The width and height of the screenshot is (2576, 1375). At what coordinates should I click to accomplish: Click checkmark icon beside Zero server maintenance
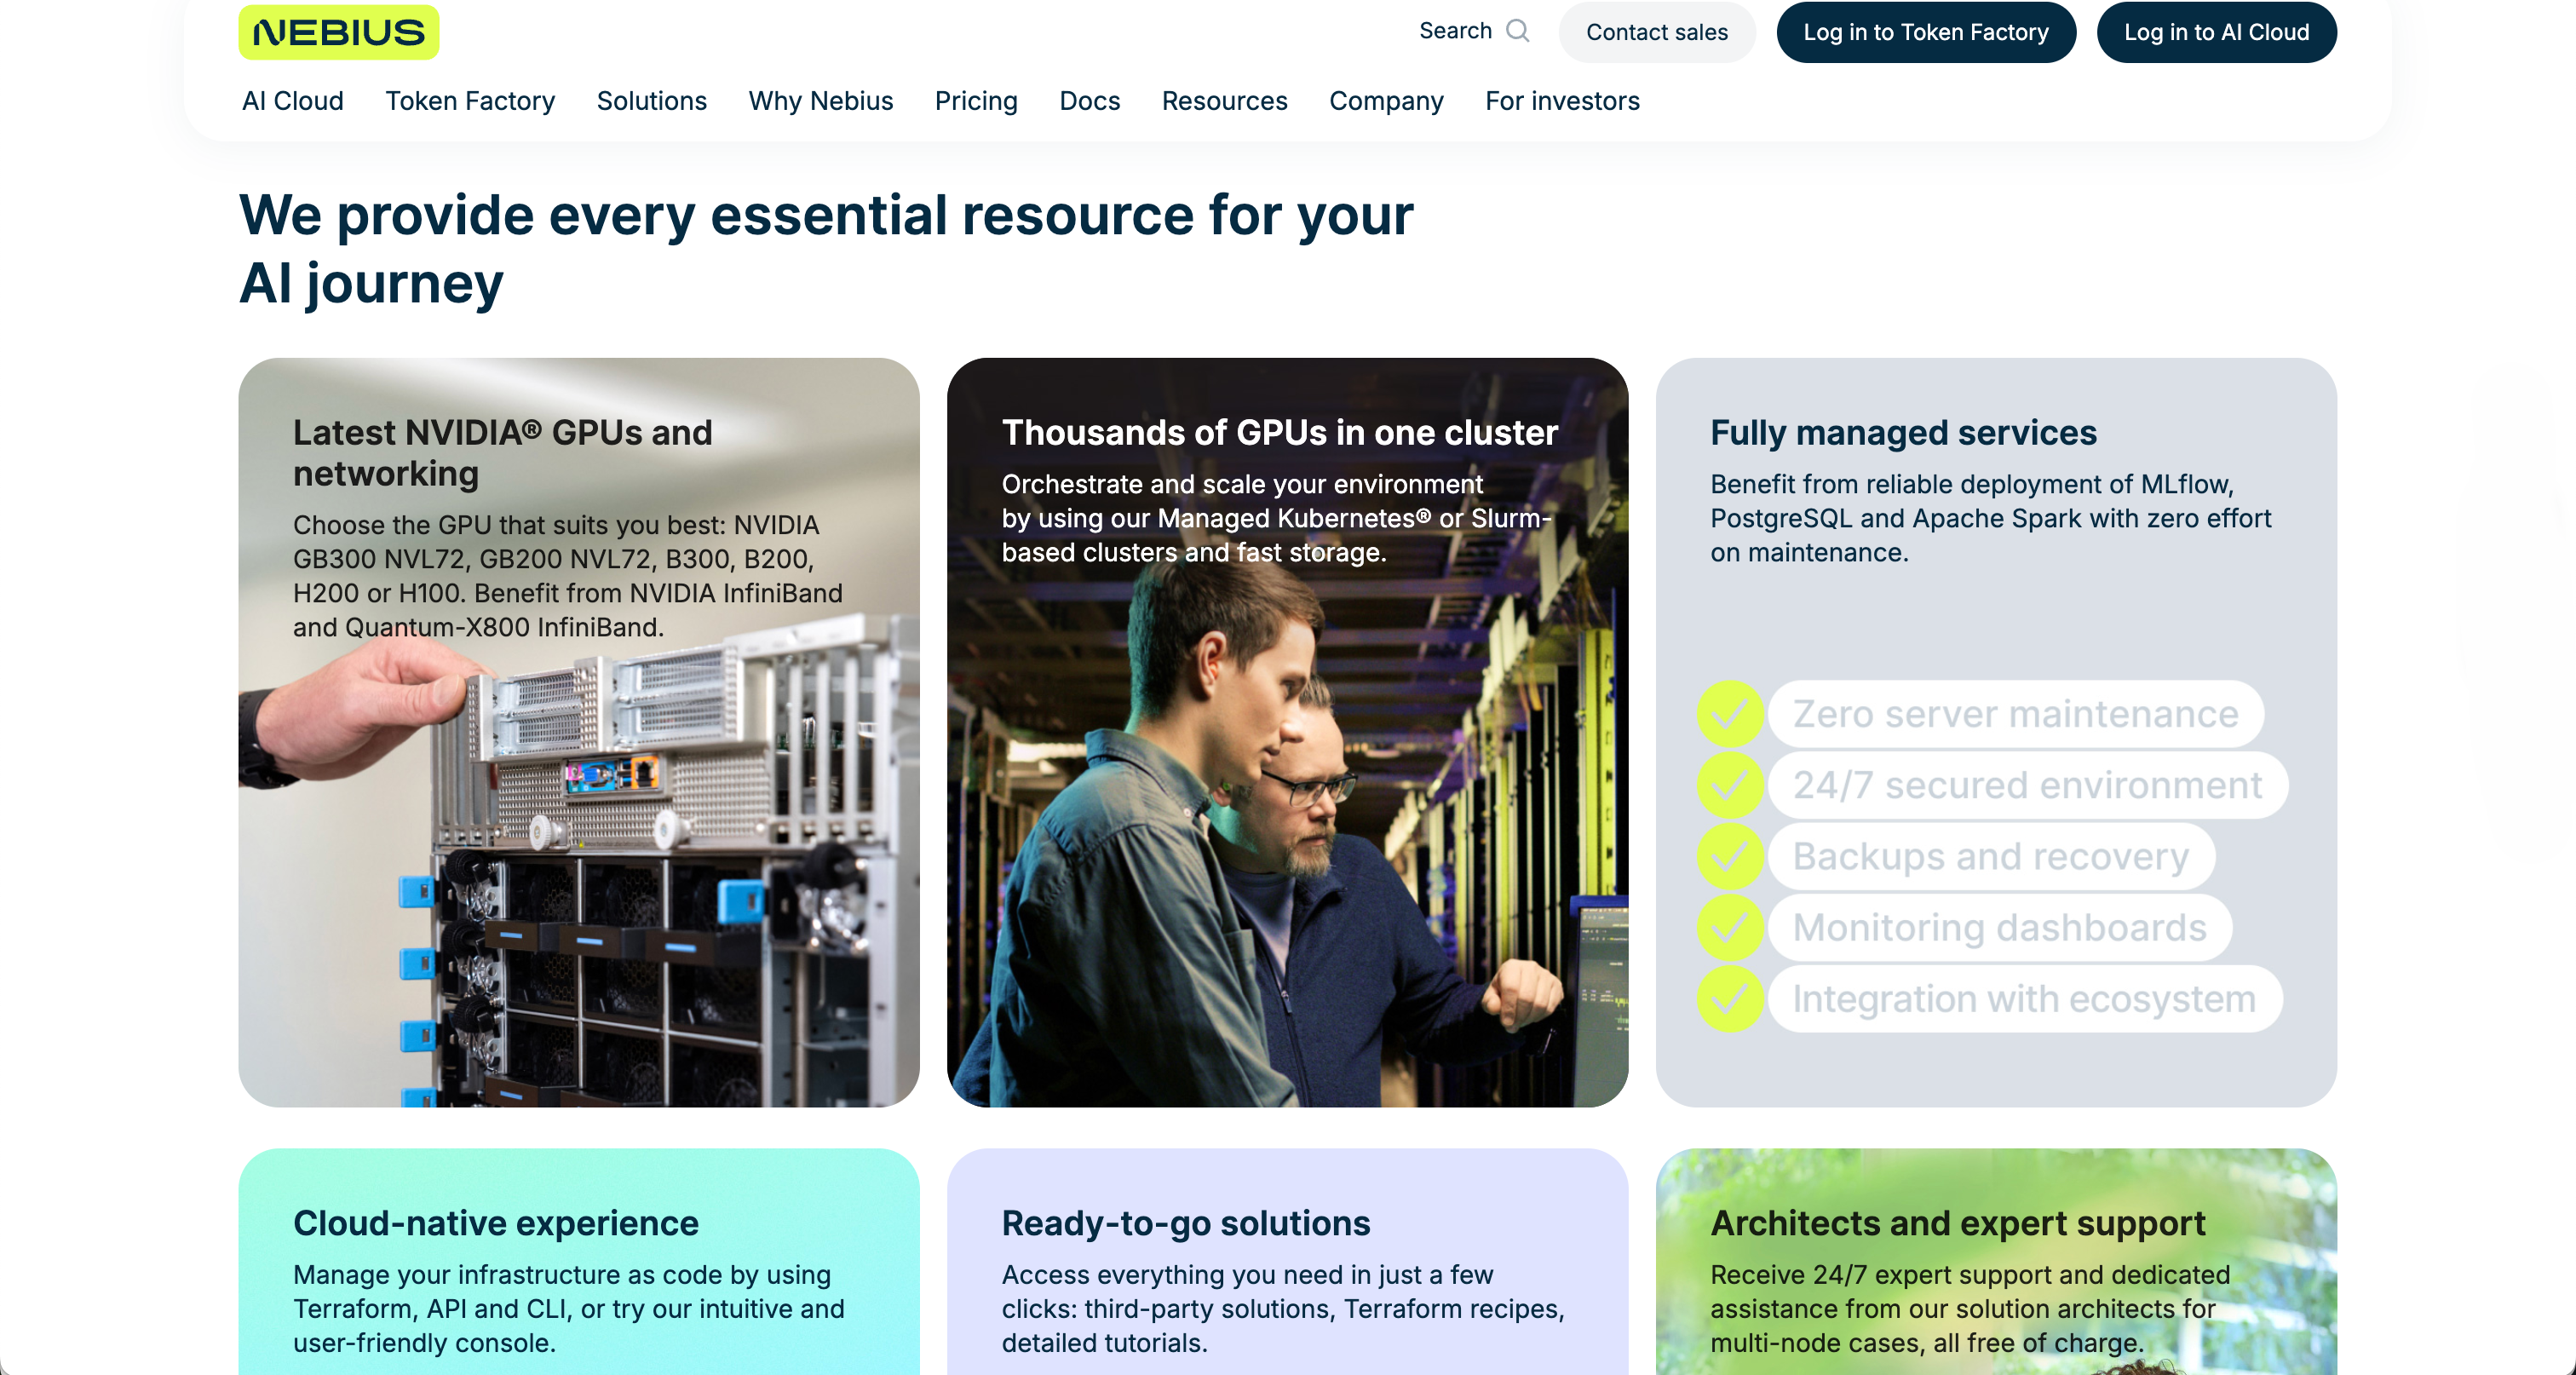[x=1730, y=714]
